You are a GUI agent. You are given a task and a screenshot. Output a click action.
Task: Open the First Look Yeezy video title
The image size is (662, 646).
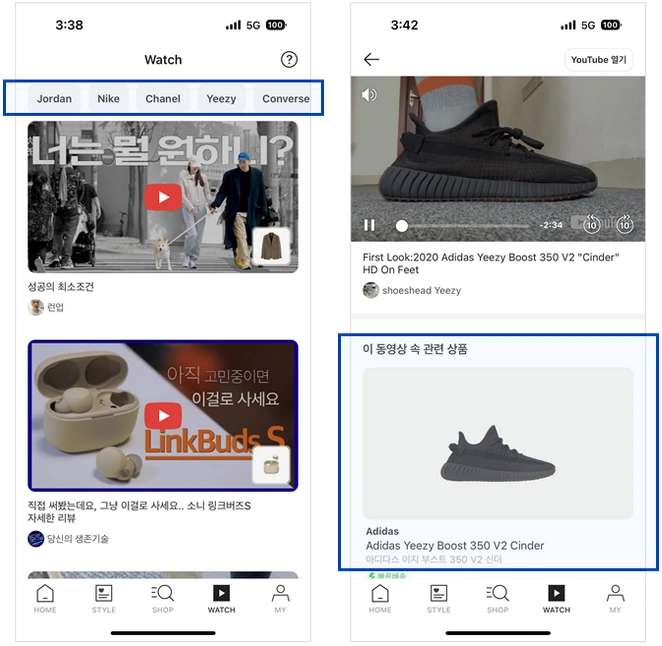point(491,263)
